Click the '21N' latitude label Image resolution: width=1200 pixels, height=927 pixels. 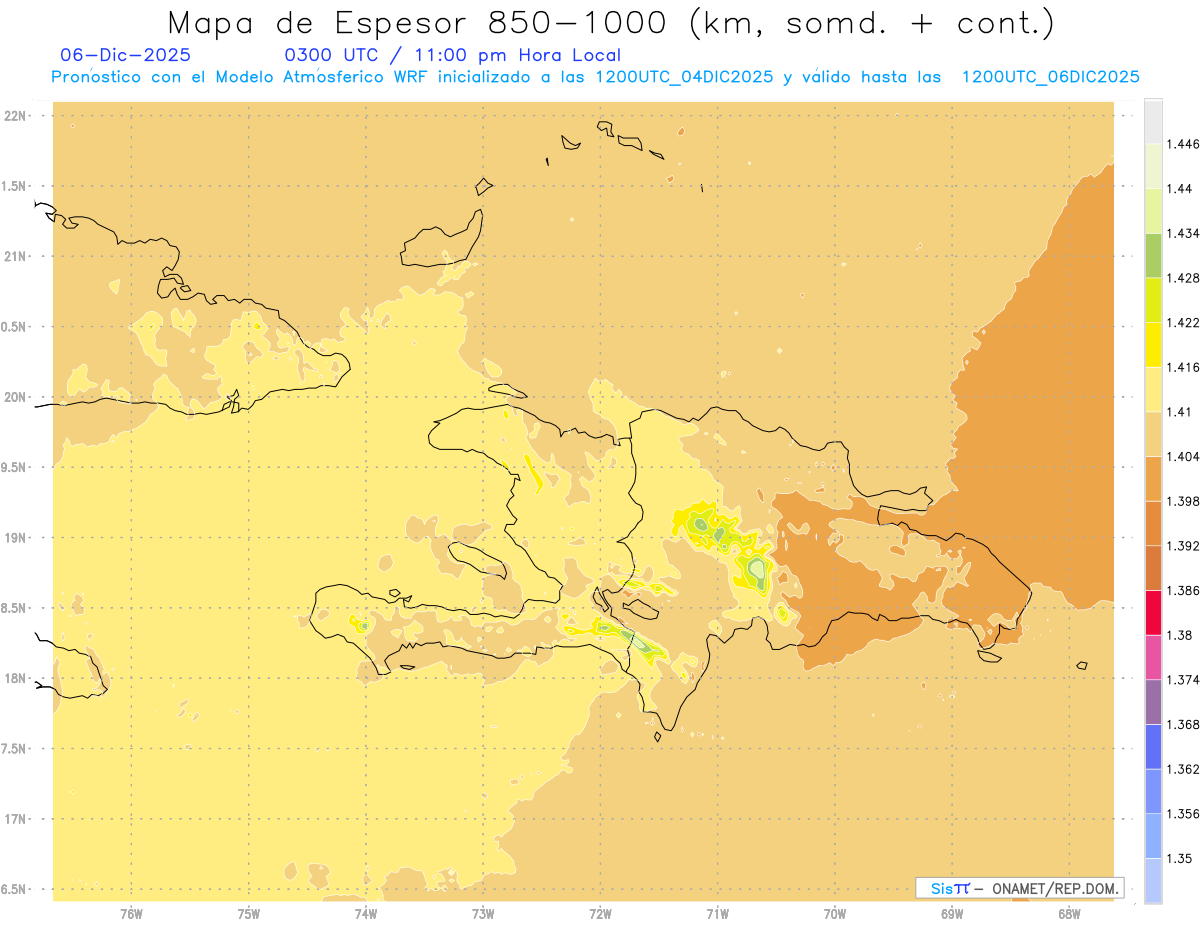[14, 256]
